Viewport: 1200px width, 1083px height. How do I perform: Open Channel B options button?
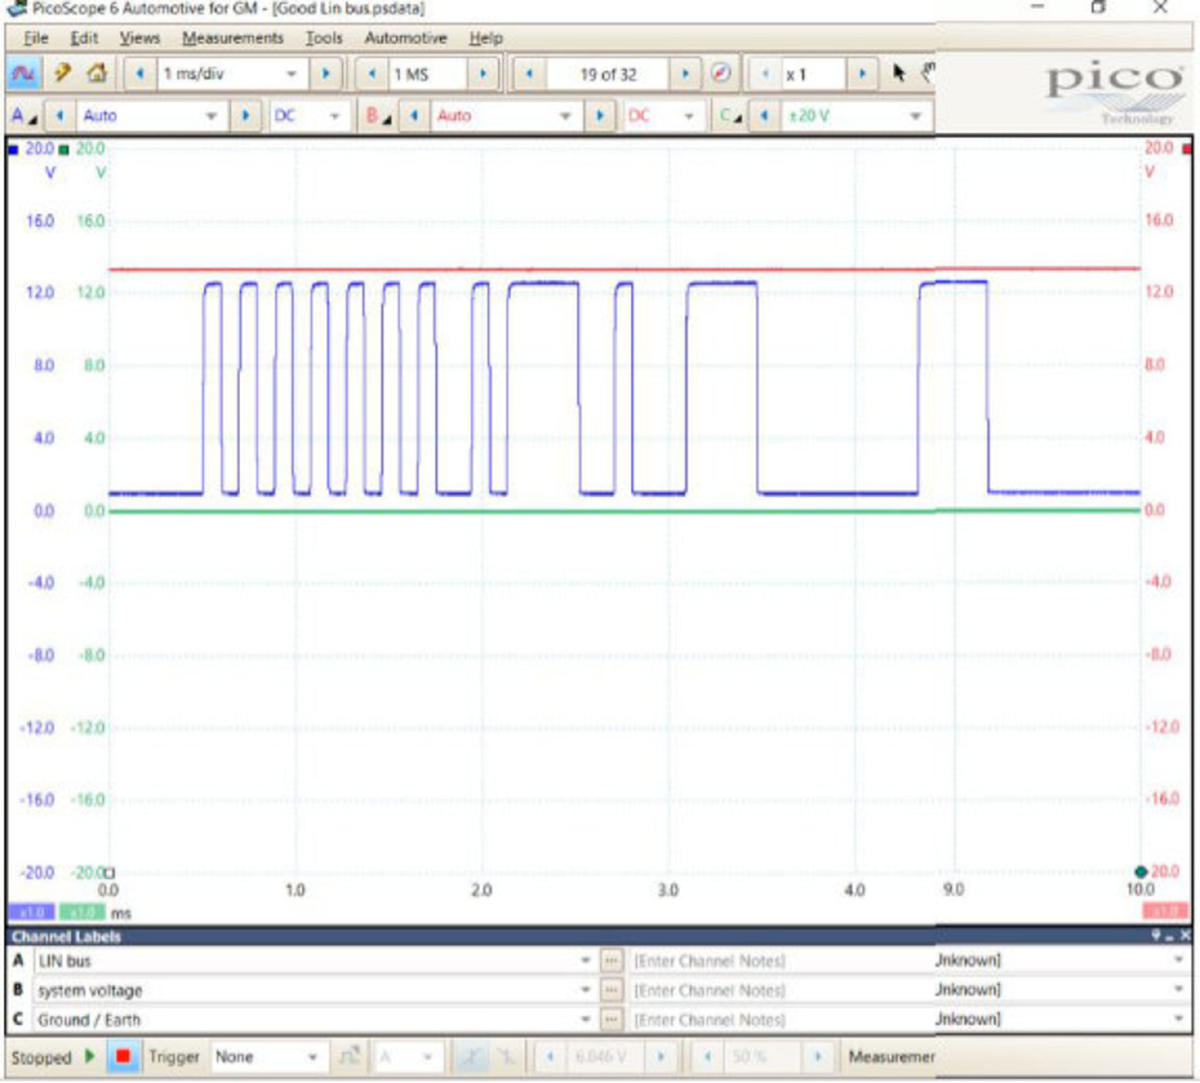(378, 116)
